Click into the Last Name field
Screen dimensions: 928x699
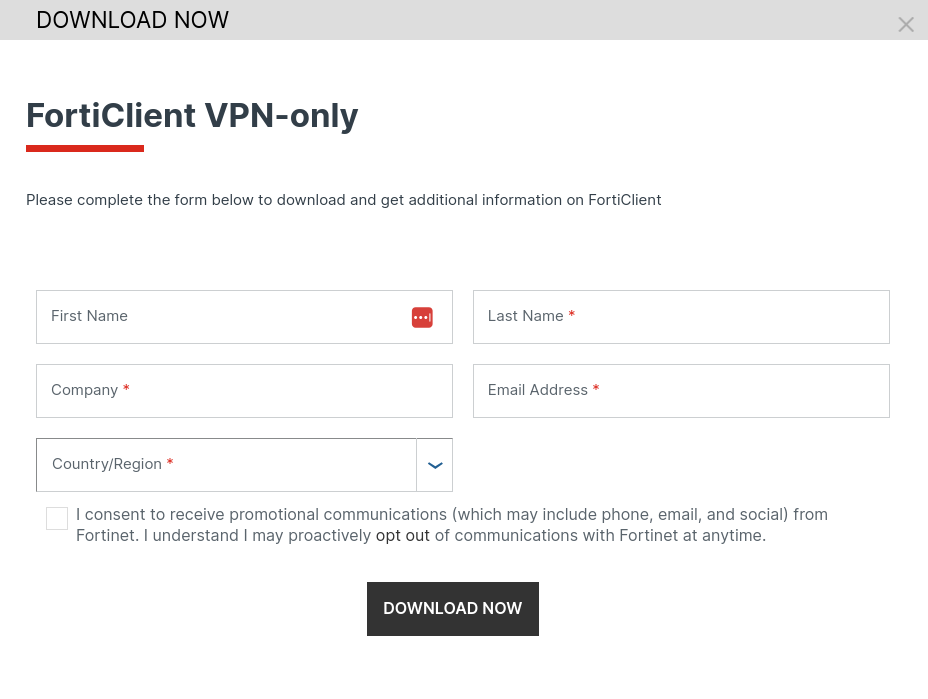tap(700, 317)
